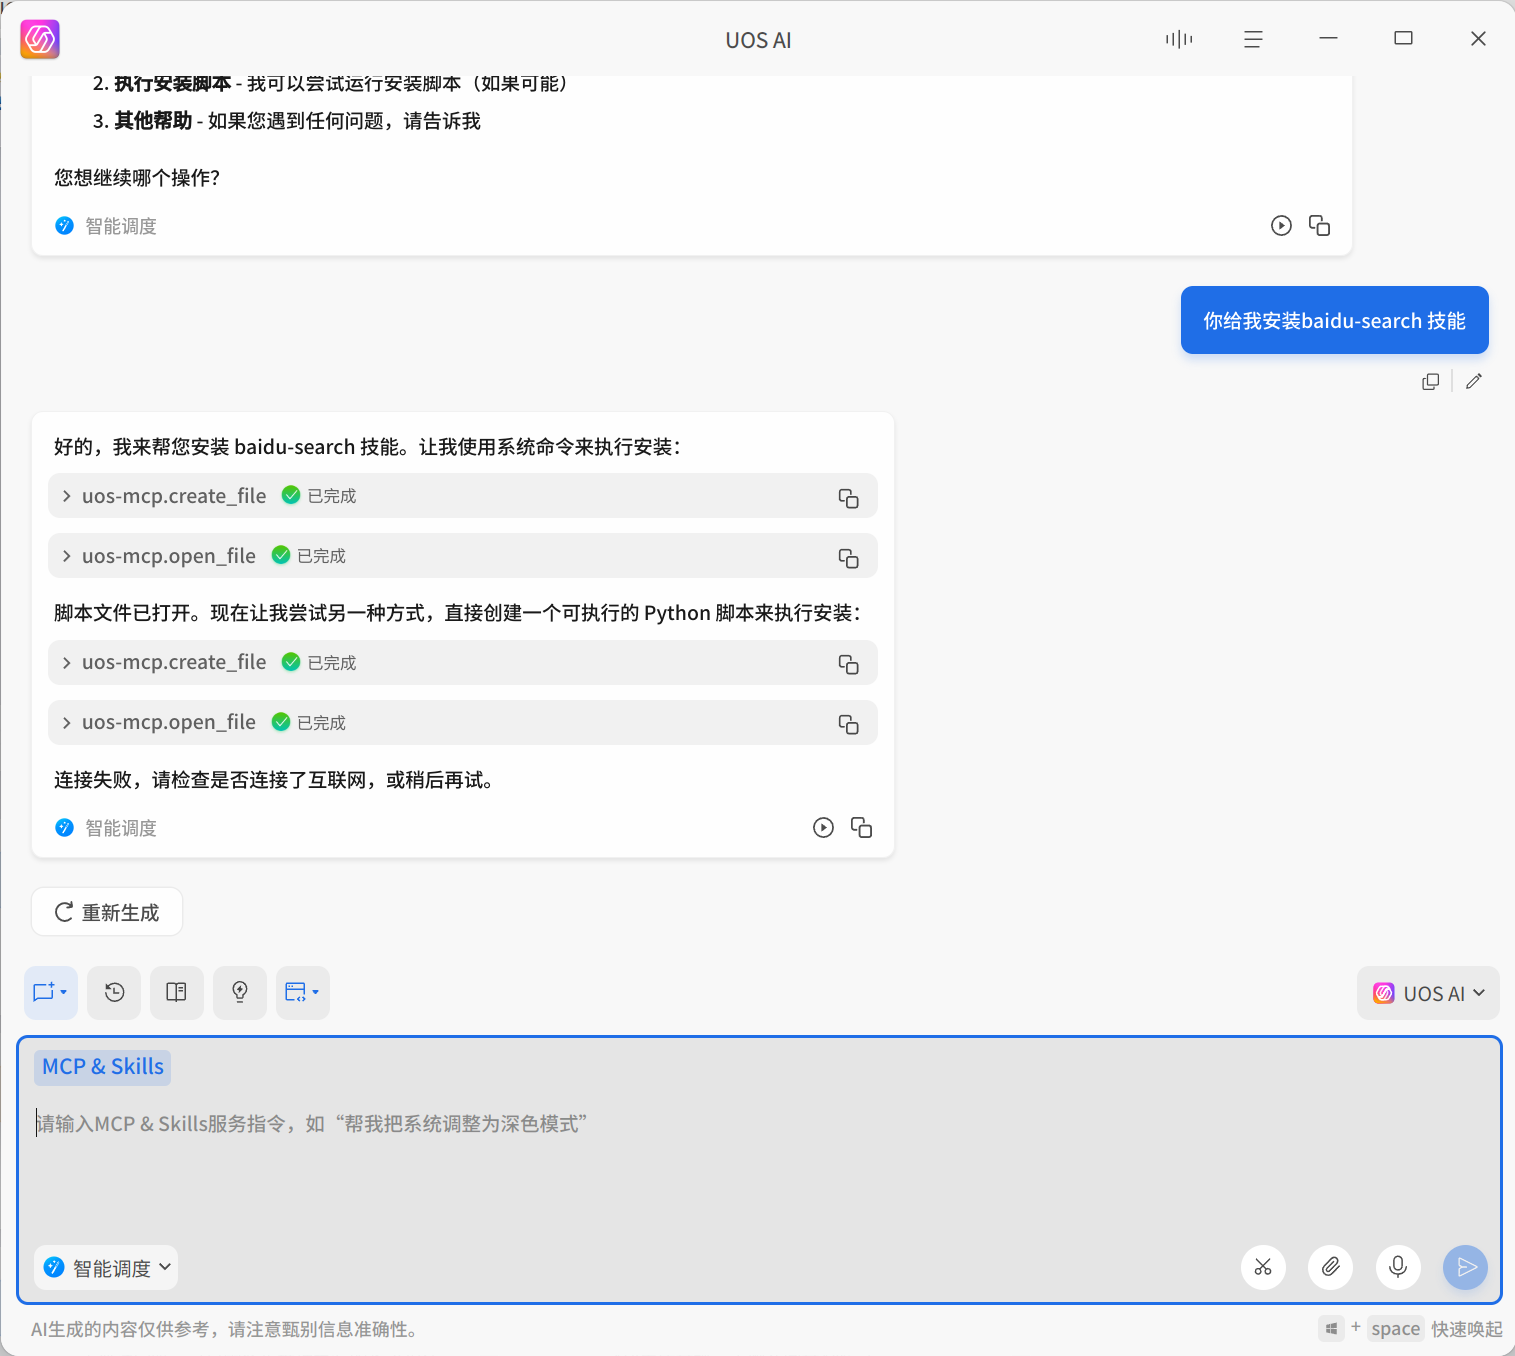Take a screenshot with the scissors icon

pos(1263,1267)
